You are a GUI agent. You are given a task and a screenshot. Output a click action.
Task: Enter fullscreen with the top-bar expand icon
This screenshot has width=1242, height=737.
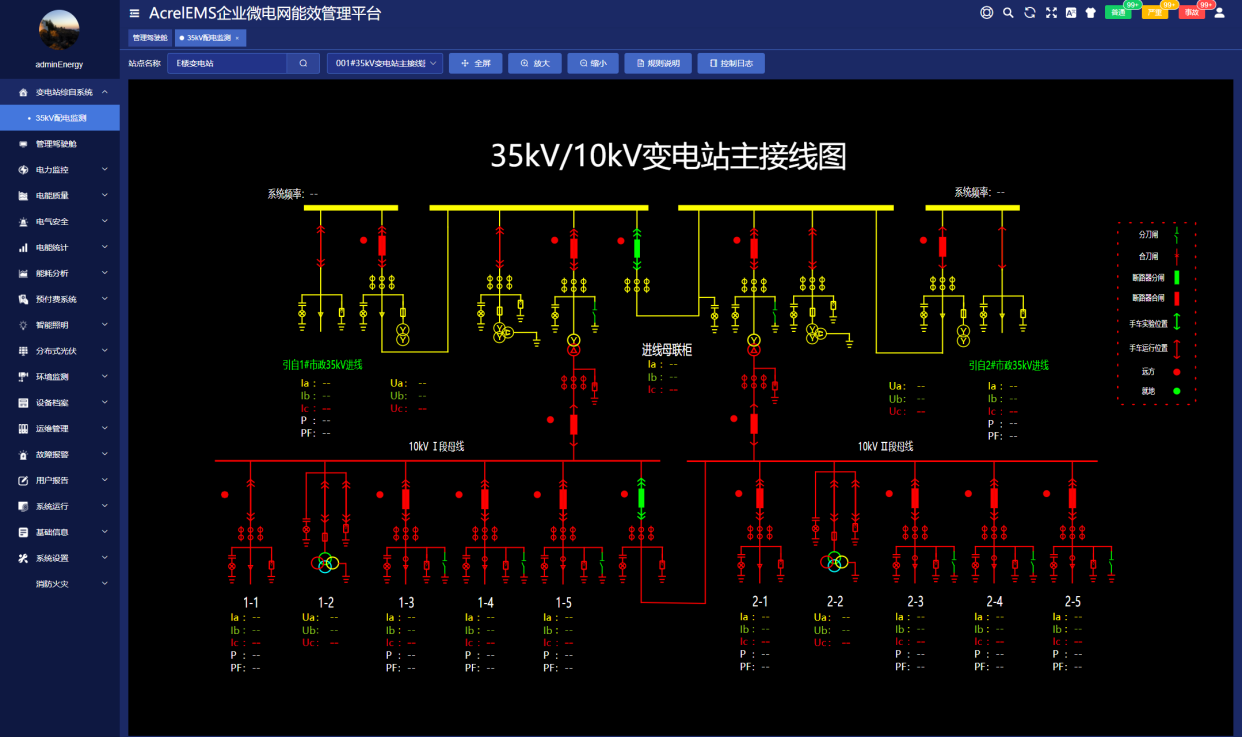click(1050, 13)
